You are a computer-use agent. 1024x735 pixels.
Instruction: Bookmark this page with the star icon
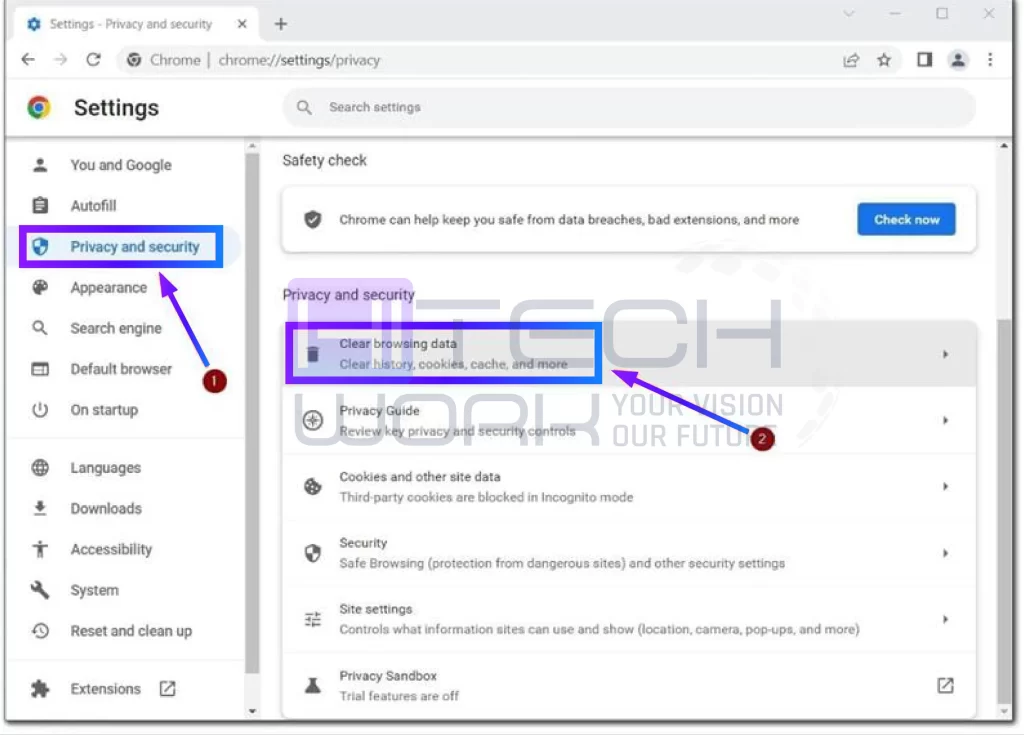coord(884,60)
